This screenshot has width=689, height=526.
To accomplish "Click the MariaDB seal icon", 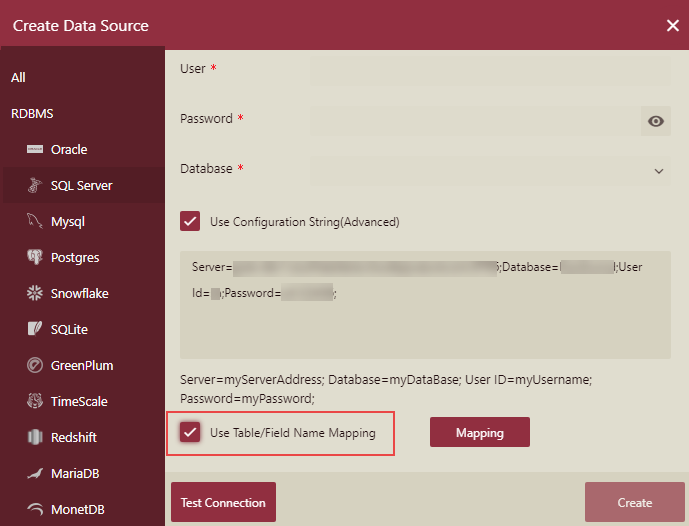I will (x=35, y=473).
